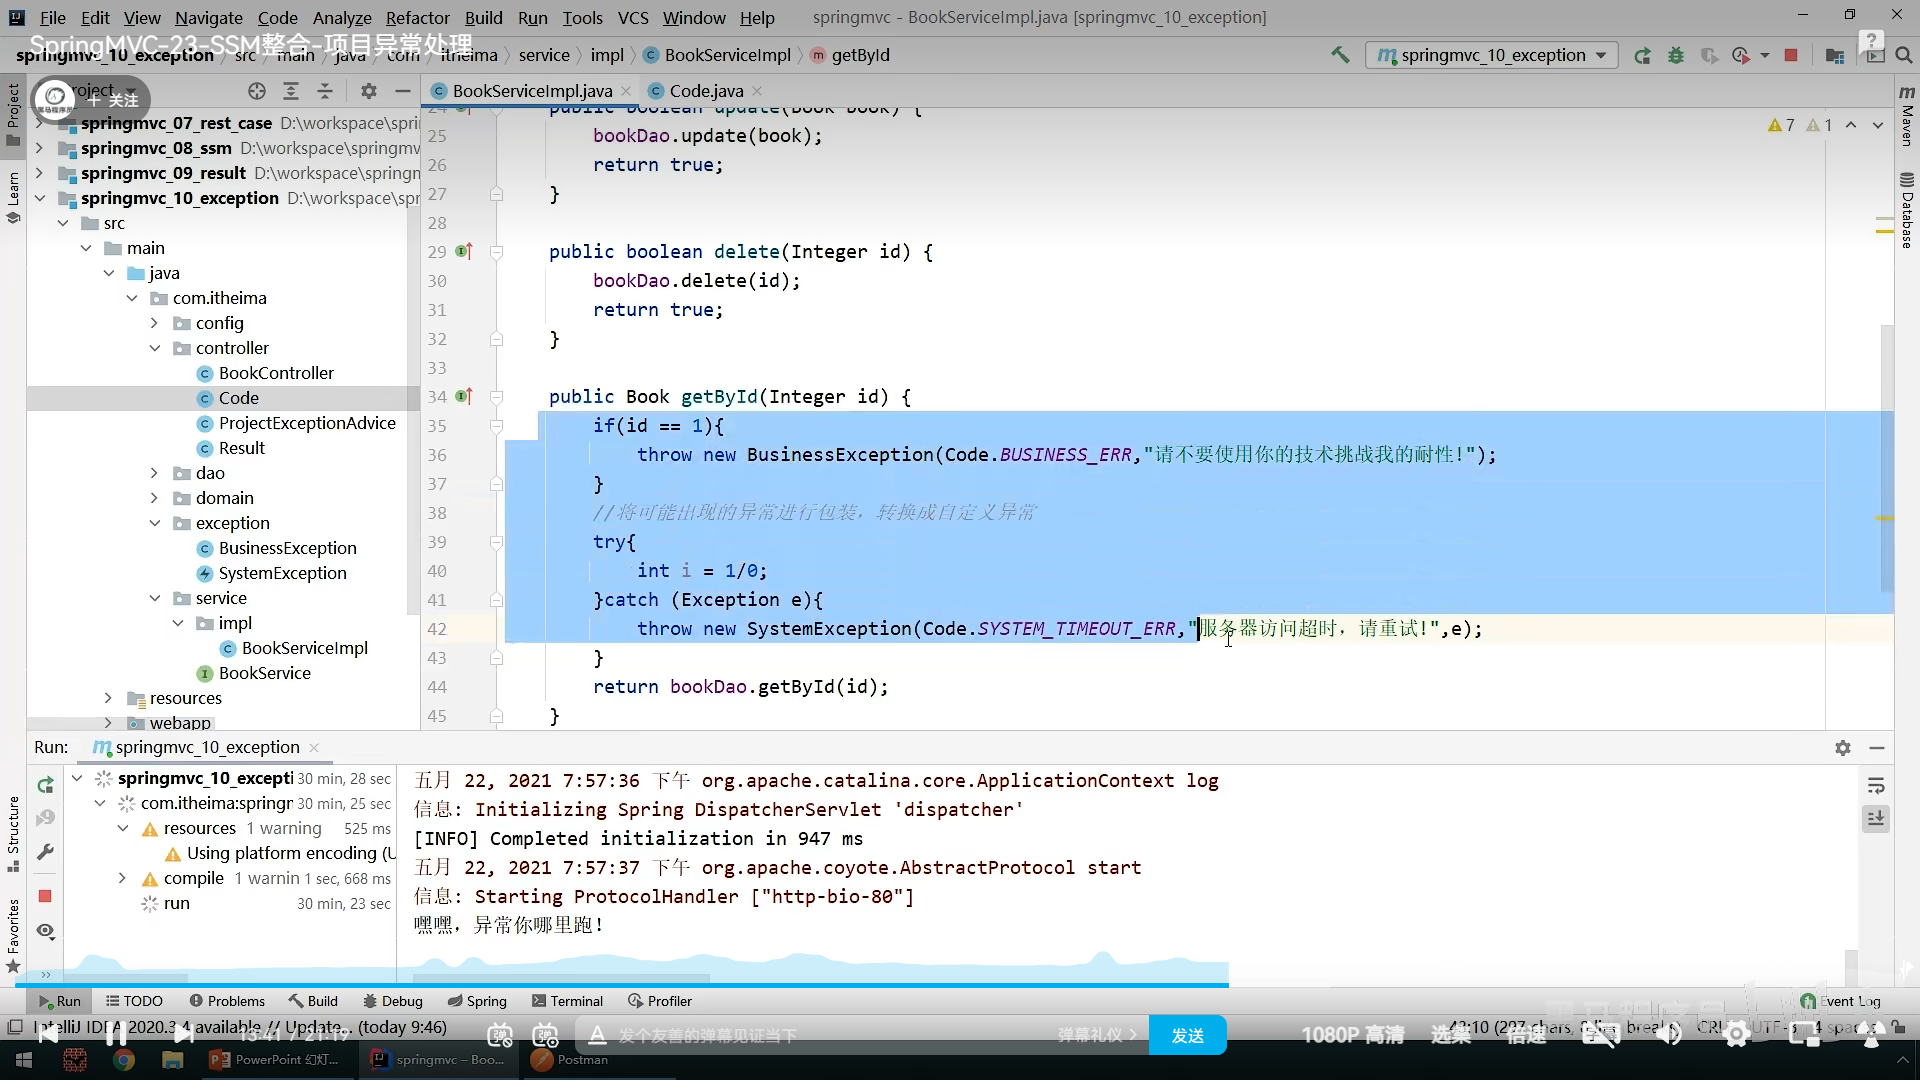
Task: Toggle soft-wrap in Run console
Action: (x=1876, y=786)
